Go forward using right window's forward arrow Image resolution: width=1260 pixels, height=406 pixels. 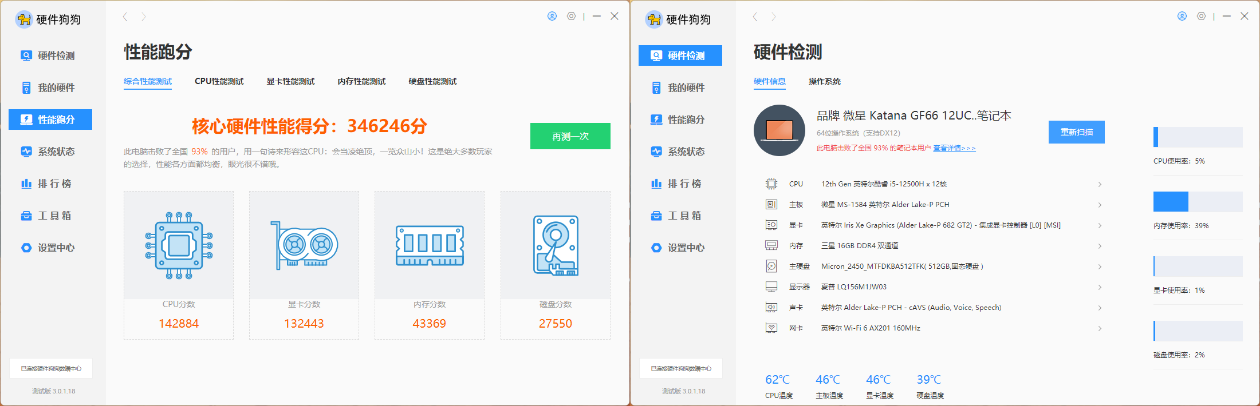[774, 17]
